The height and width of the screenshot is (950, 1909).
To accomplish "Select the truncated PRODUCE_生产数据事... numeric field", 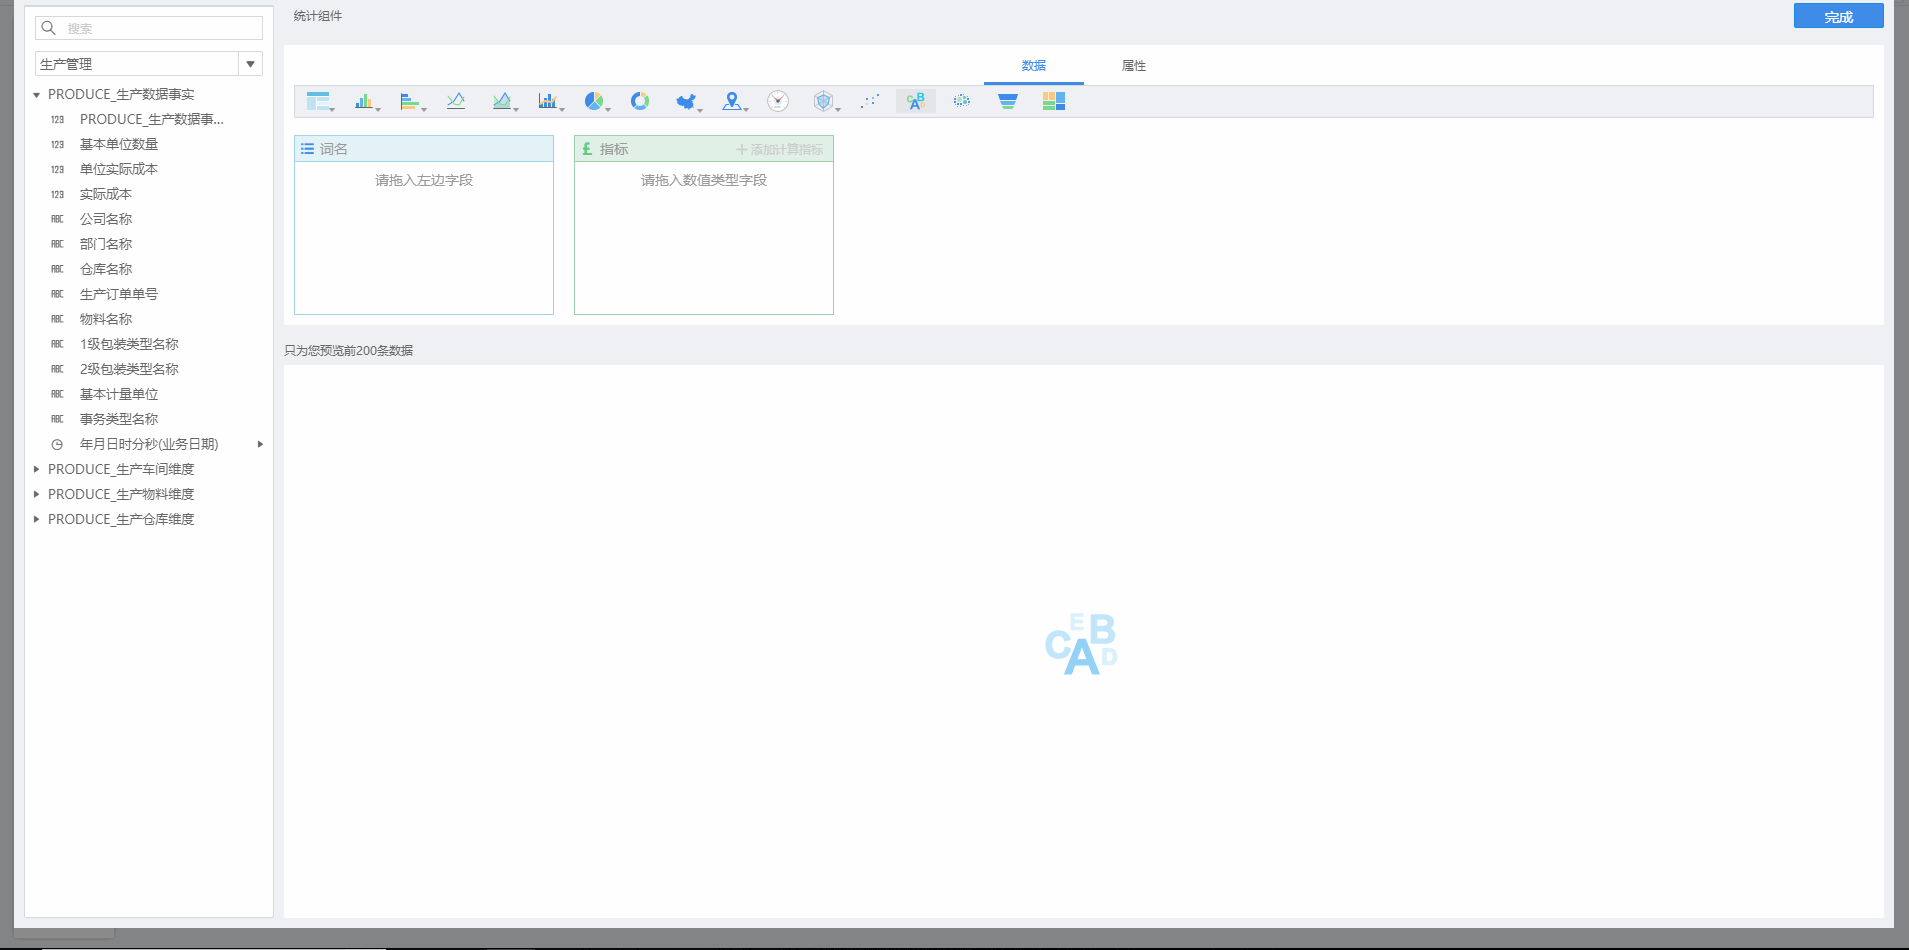I will pyautogui.click(x=152, y=119).
